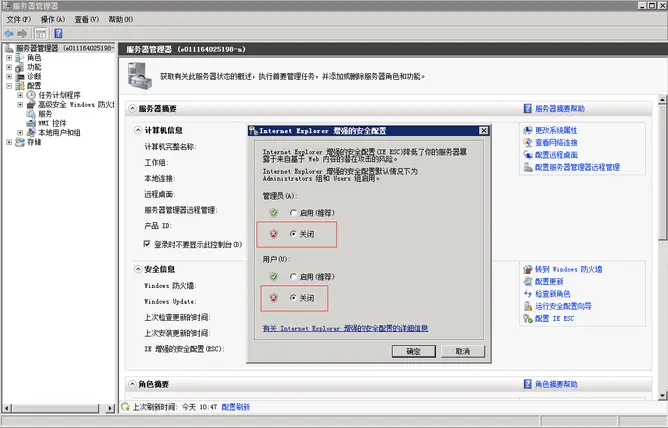Click 检查新角色 icon
Image resolution: width=668 pixels, height=428 pixels.
point(528,294)
